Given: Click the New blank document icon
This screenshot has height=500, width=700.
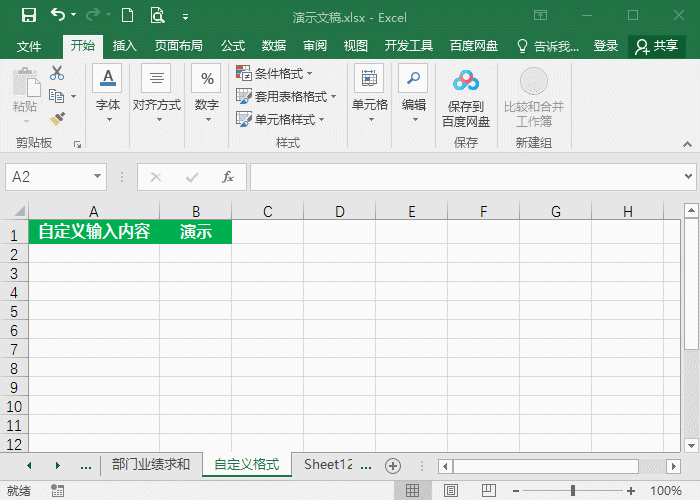Looking at the screenshot, I should coord(128,16).
